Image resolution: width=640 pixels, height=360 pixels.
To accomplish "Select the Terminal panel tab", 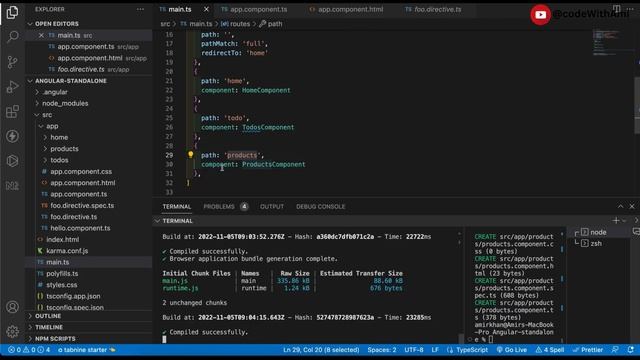I will click(x=177, y=207).
